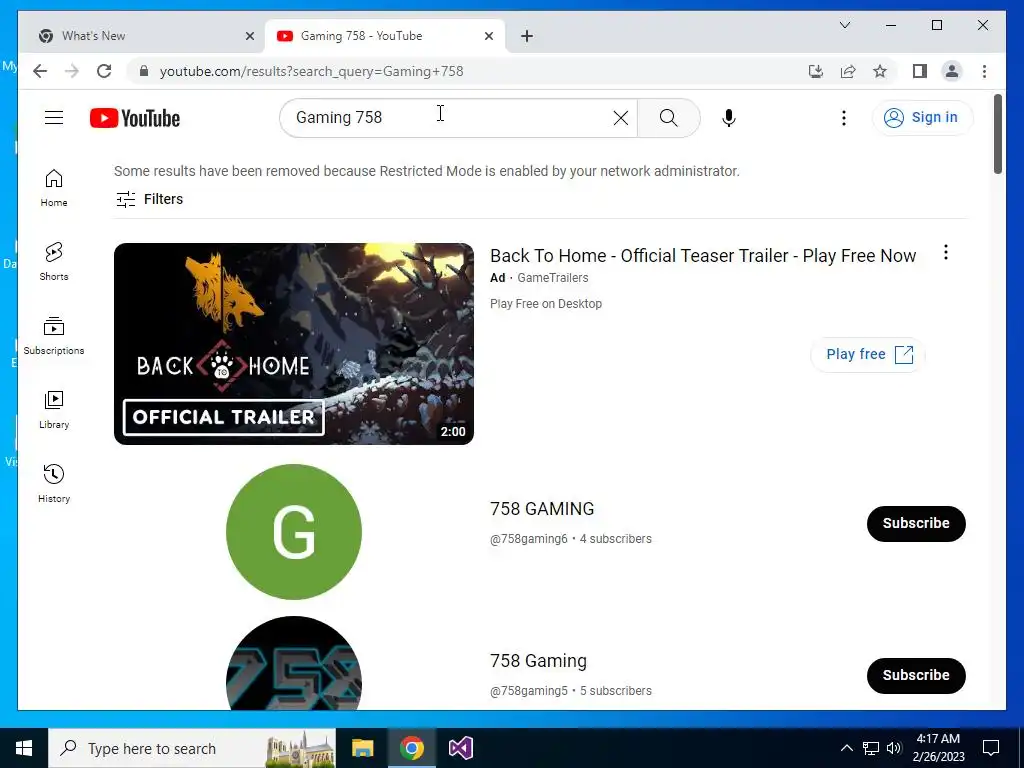This screenshot has width=1024, height=768.
Task: Open File Explorer from the taskbar
Action: (362, 748)
